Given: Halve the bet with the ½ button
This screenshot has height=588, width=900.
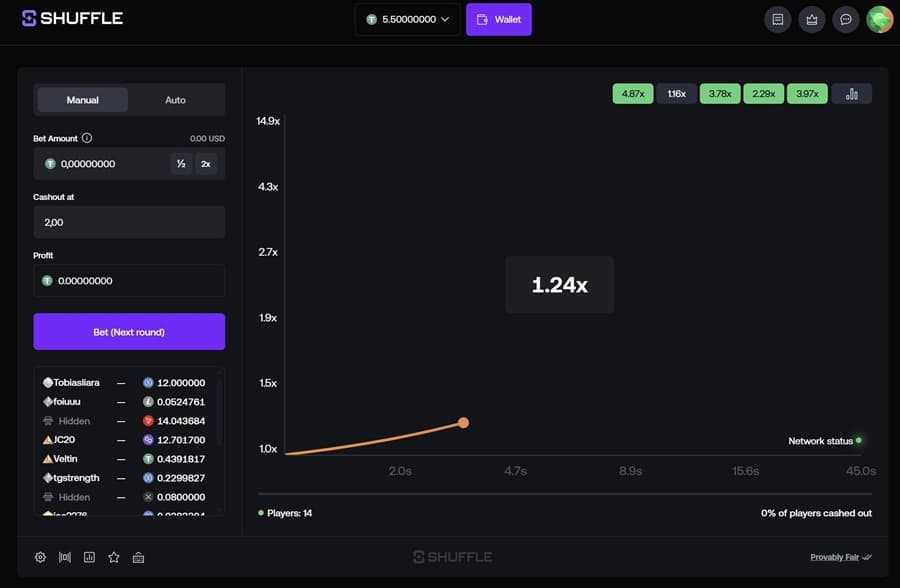Looking at the screenshot, I should click(181, 164).
